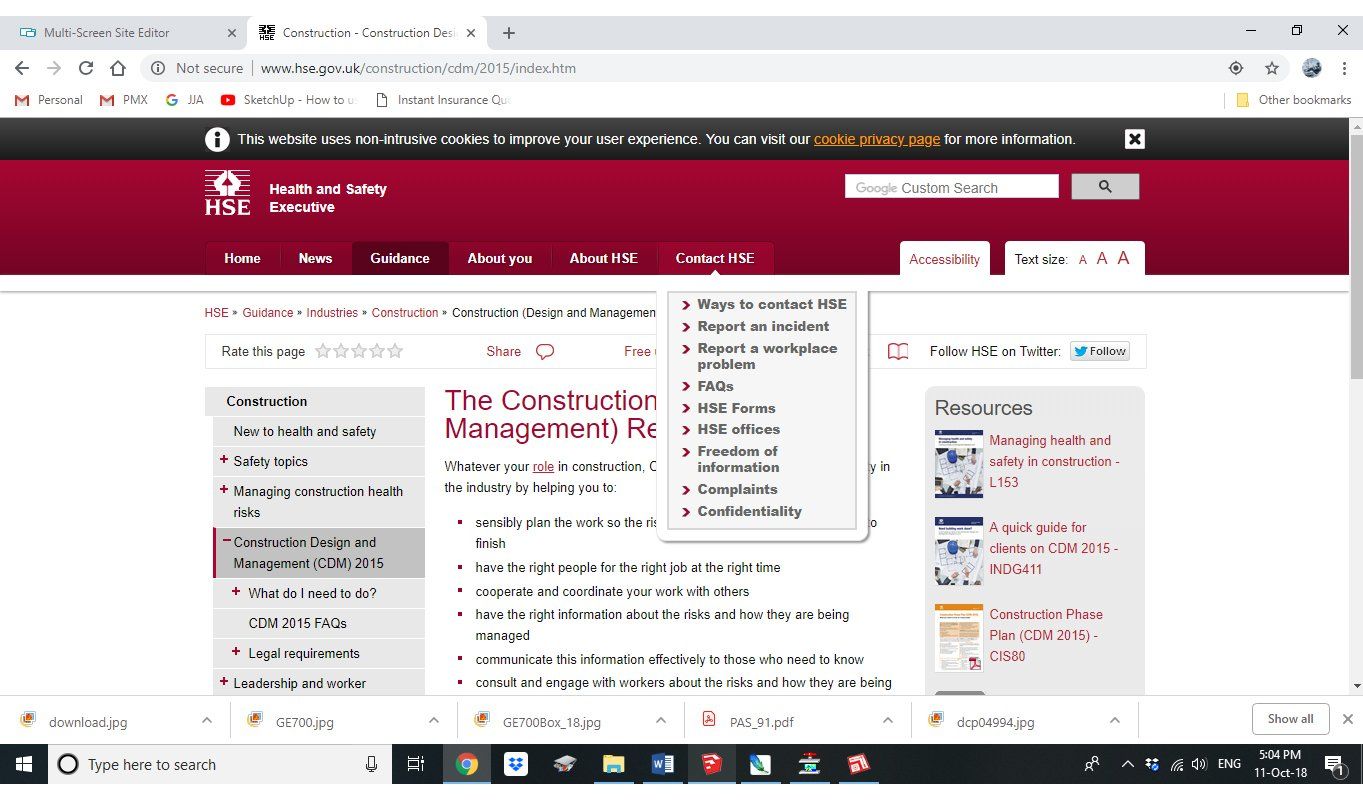Open Dropbox from the taskbar
This screenshot has height=800, width=1363.
tap(516, 764)
